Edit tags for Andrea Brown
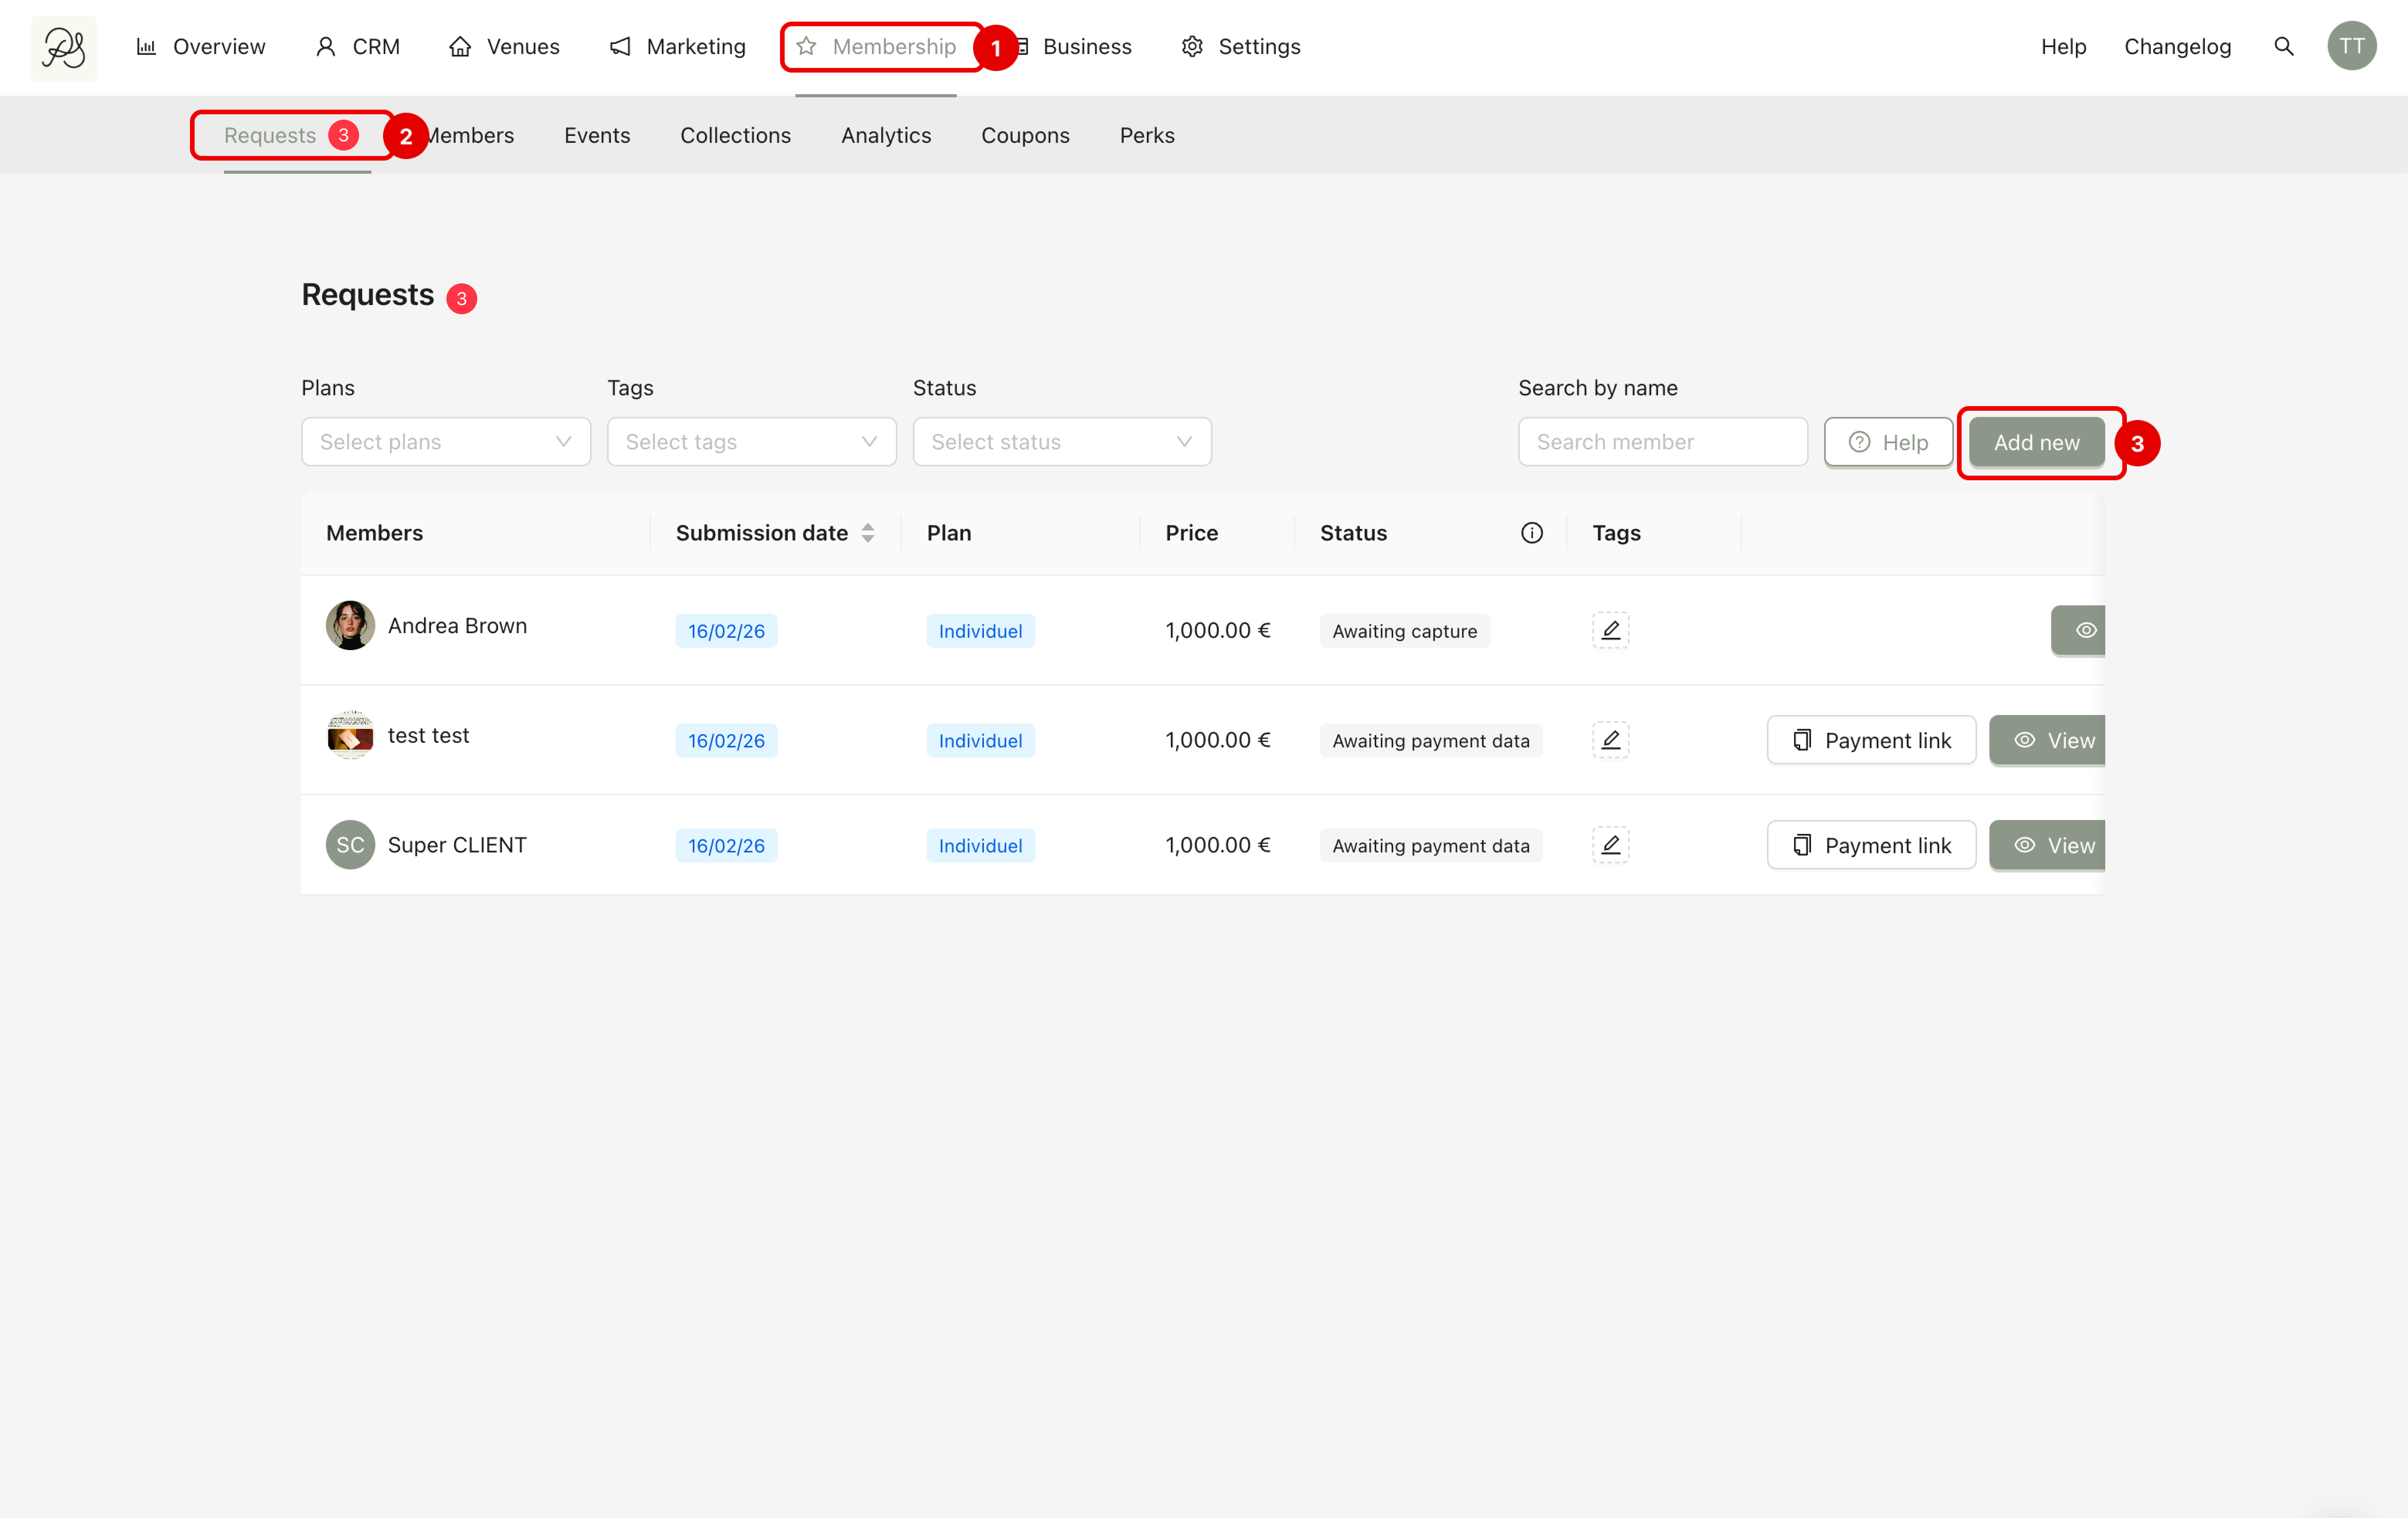Screen dimensions: 2408x1518 click(x=1610, y=630)
